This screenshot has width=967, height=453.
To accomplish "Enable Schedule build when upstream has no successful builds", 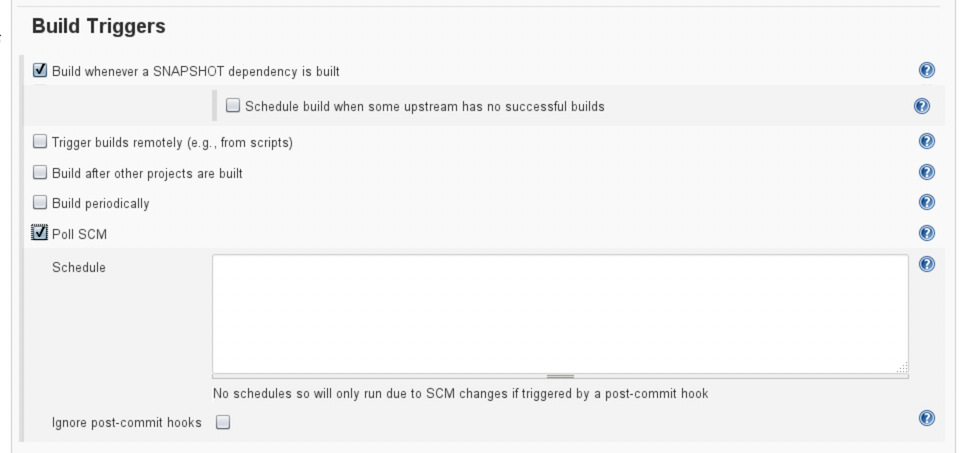I will 233,105.
